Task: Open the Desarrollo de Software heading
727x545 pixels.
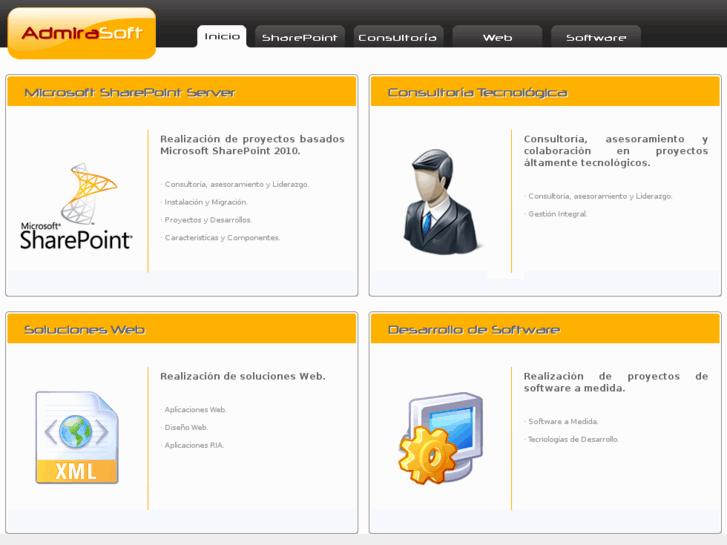Action: (x=474, y=330)
